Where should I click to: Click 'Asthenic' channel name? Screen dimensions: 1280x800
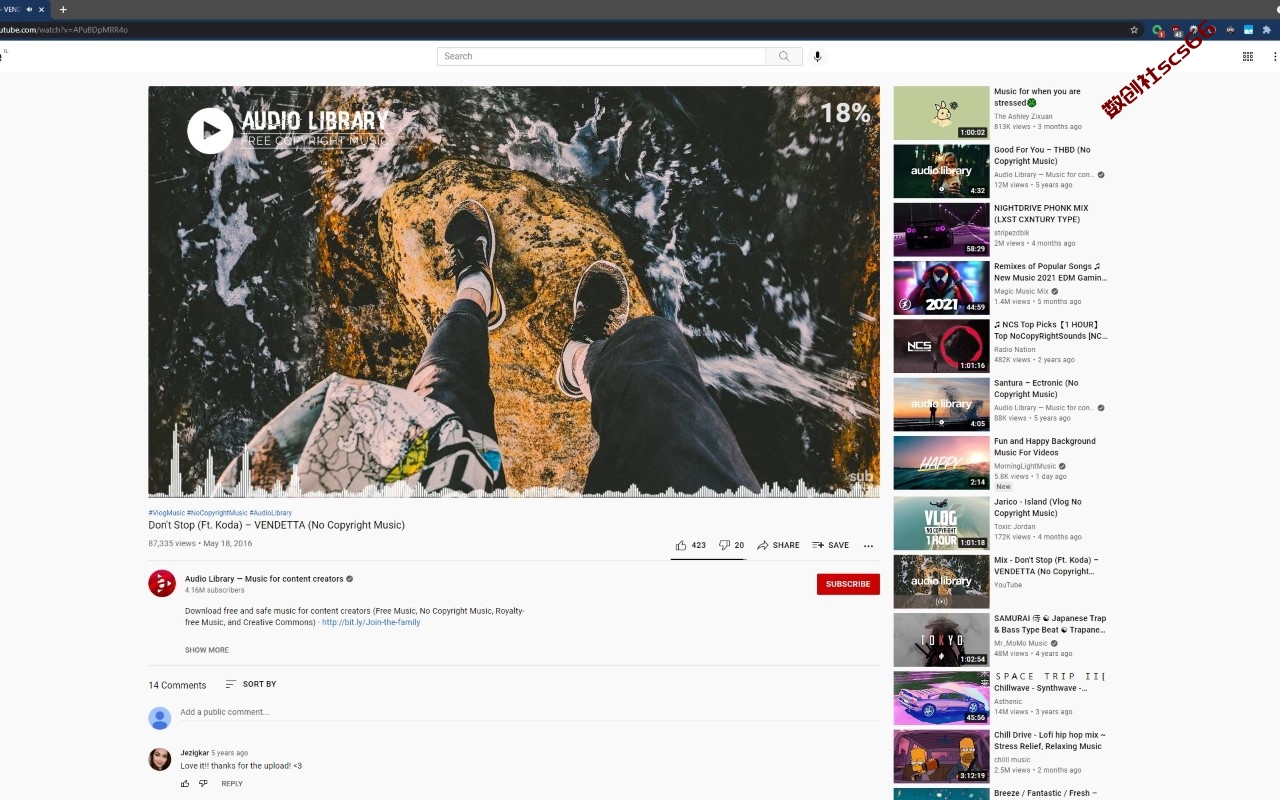click(x=1008, y=701)
